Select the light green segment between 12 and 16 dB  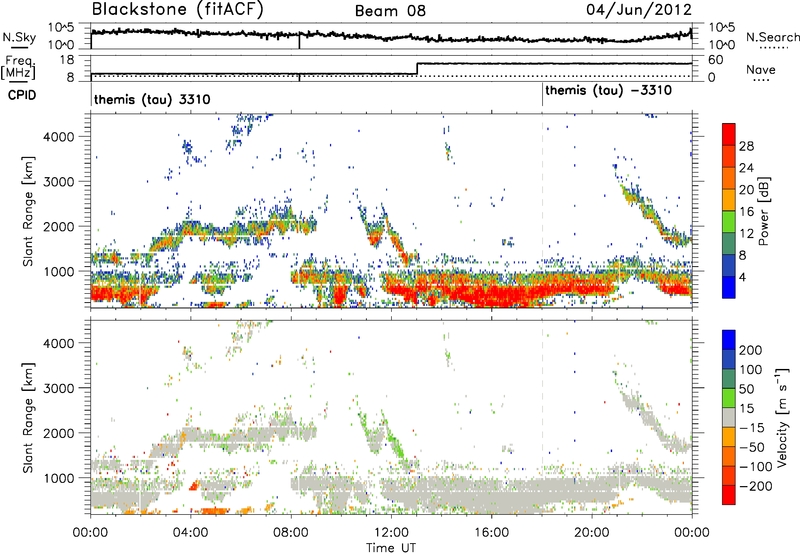[x=729, y=222]
